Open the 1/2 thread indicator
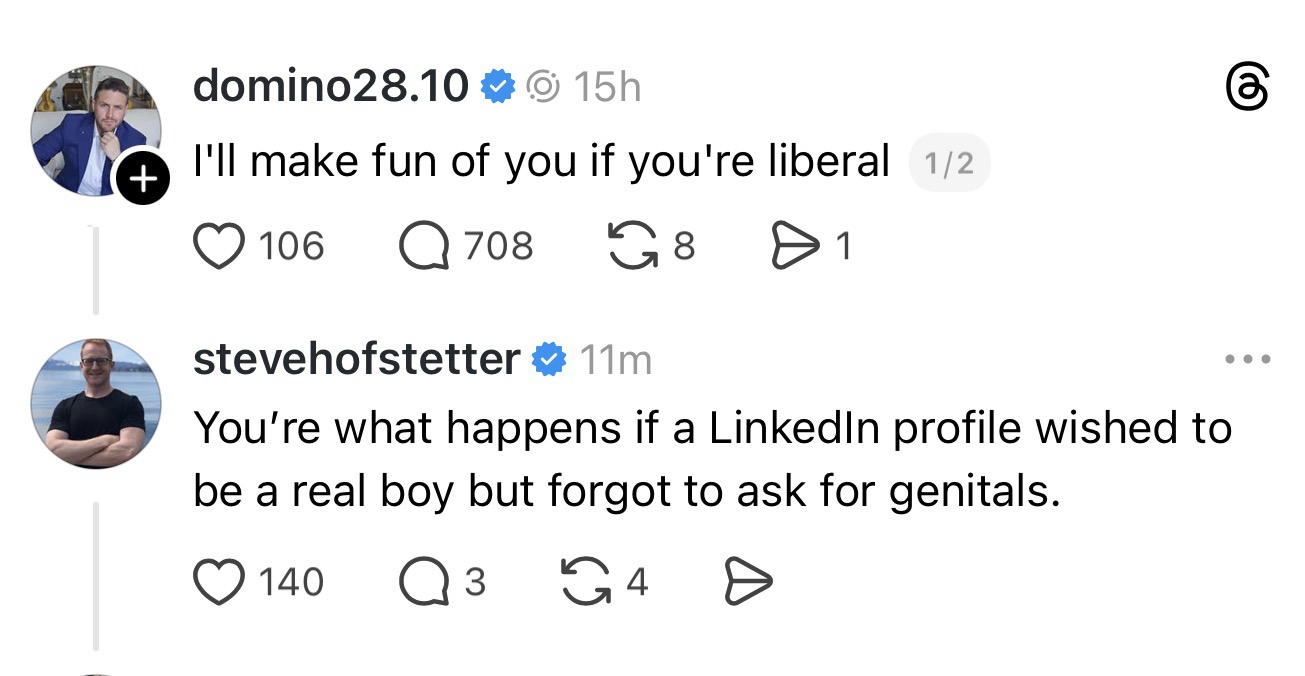Image resolution: width=1305 pixels, height=676 pixels. click(x=949, y=163)
